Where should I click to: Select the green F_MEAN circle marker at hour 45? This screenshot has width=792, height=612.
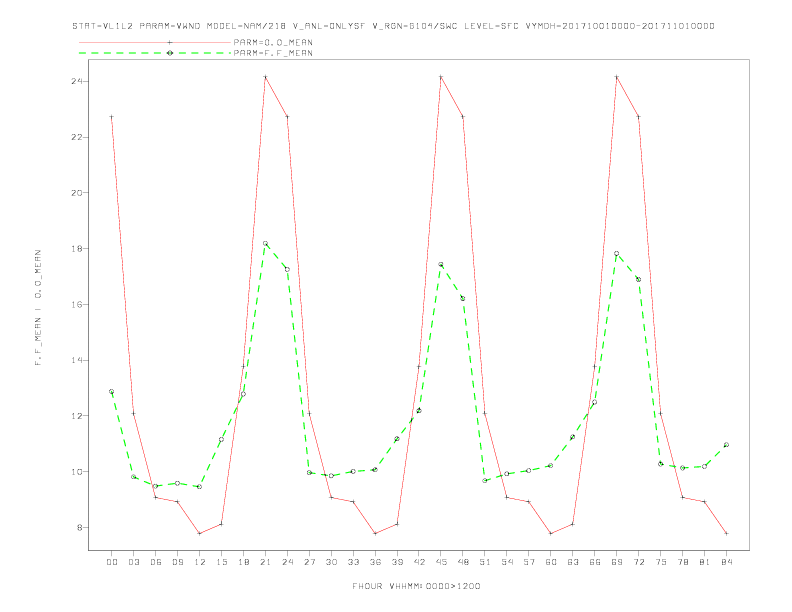441,265
